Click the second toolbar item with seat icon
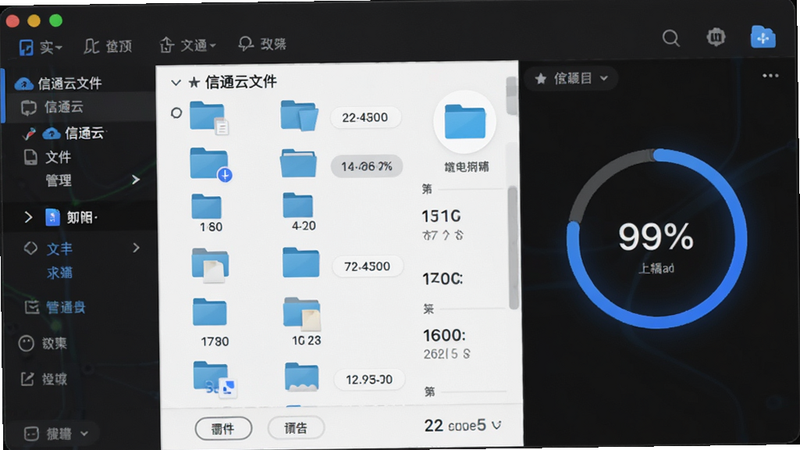The image size is (800, 450). [108, 46]
